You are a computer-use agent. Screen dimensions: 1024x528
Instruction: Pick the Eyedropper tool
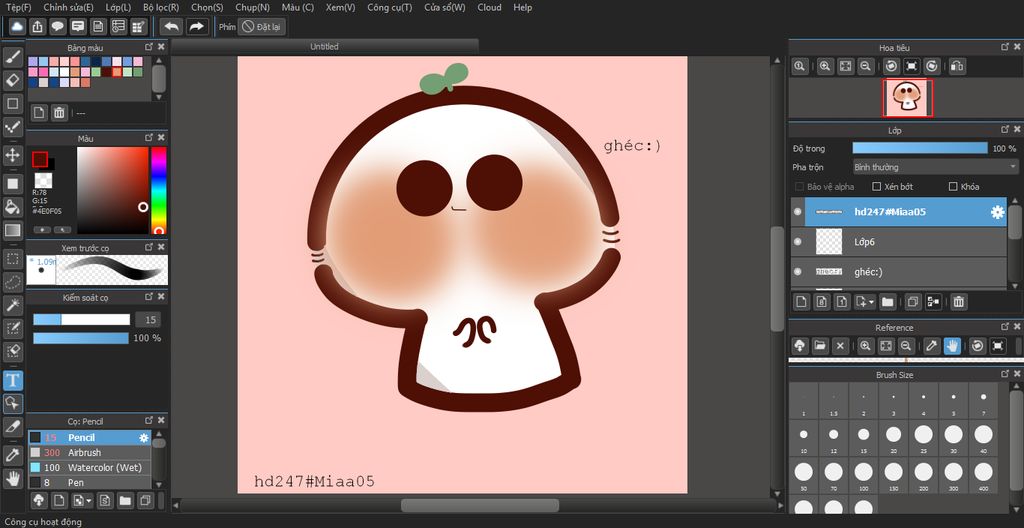[x=13, y=455]
